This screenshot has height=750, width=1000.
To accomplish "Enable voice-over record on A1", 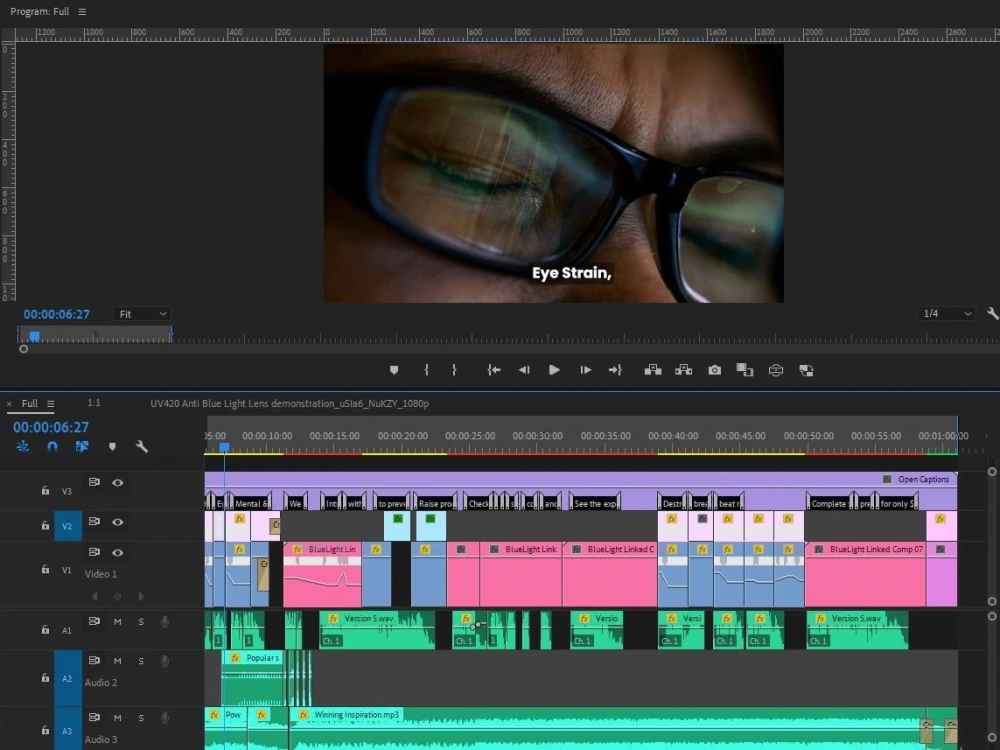I will click(x=165, y=622).
